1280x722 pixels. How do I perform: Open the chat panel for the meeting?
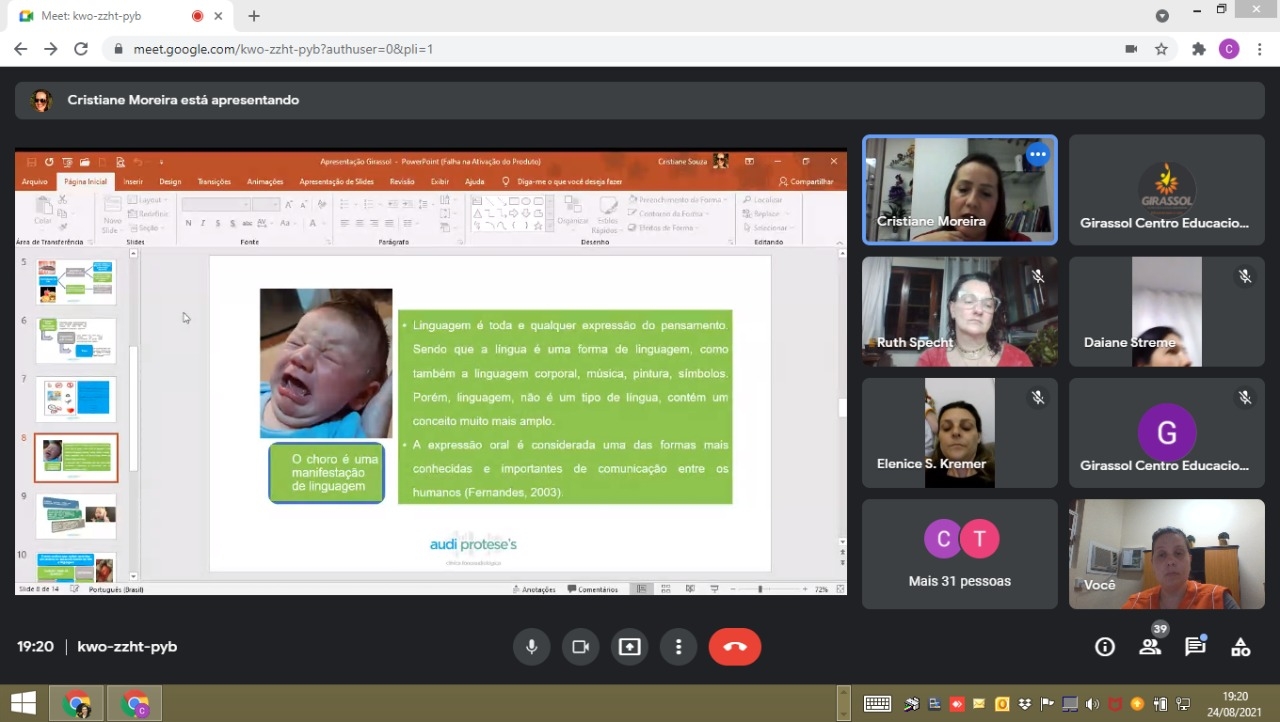point(1195,647)
